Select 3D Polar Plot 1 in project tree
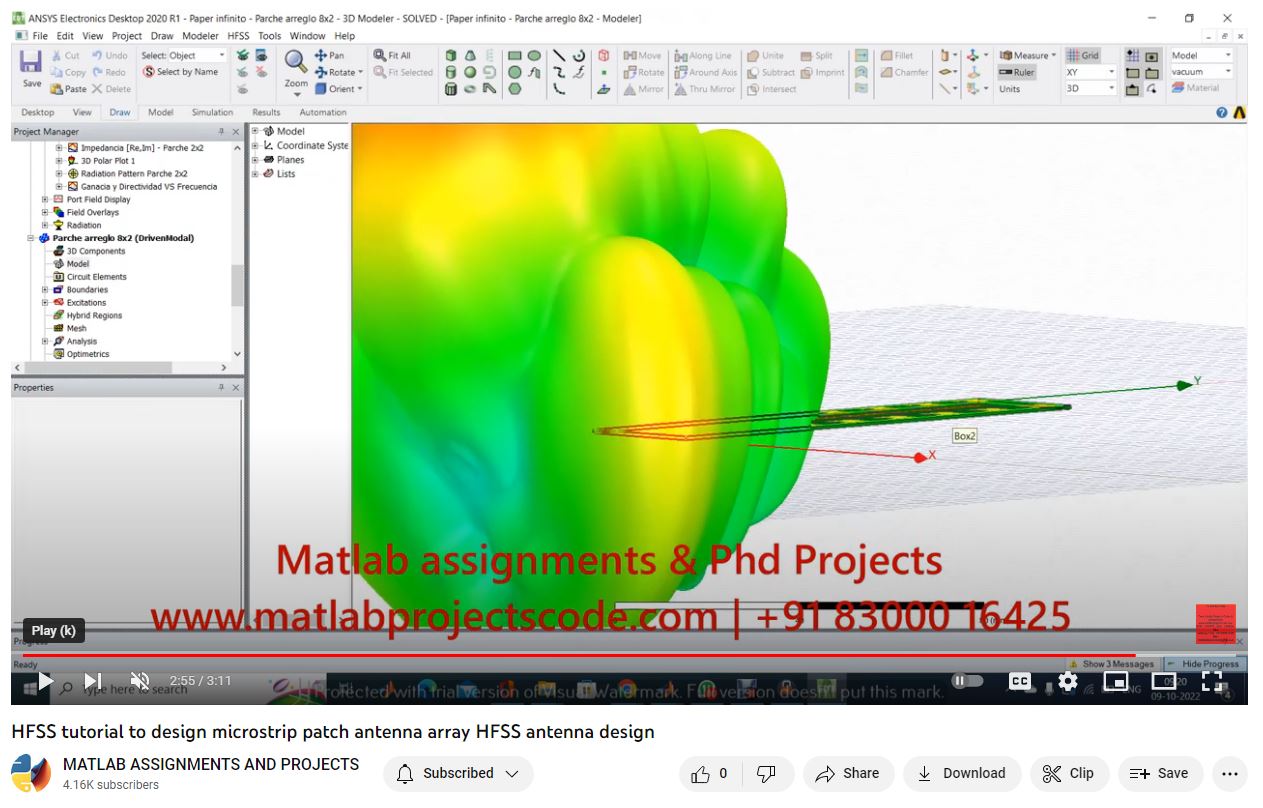The image size is (1263, 808). [107, 161]
